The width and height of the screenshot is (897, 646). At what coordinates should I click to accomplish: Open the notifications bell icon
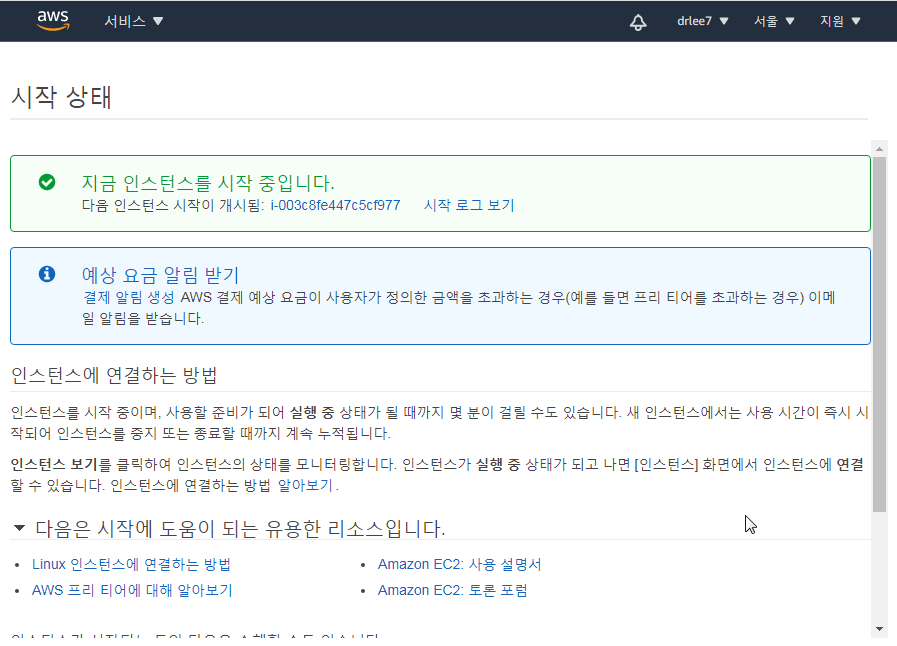tap(638, 22)
